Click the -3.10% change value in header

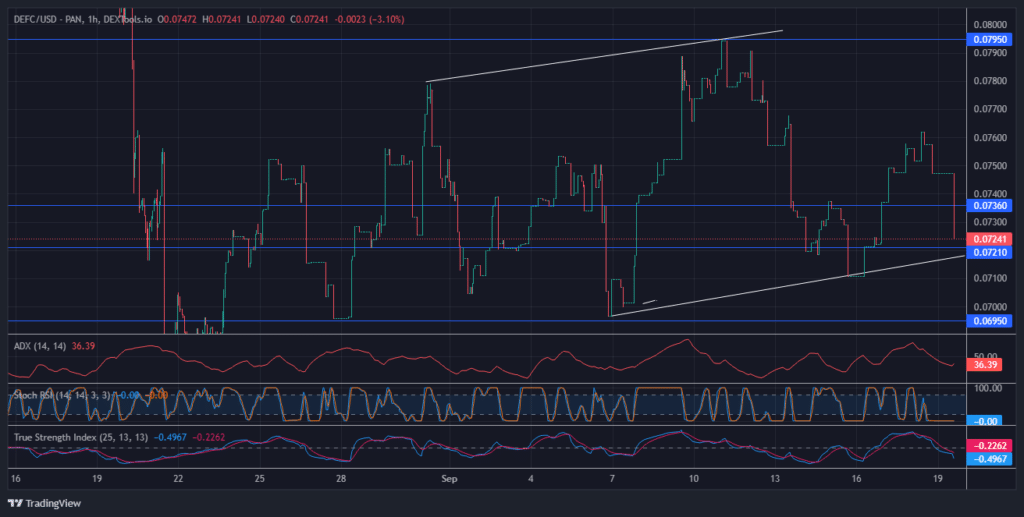(x=388, y=20)
